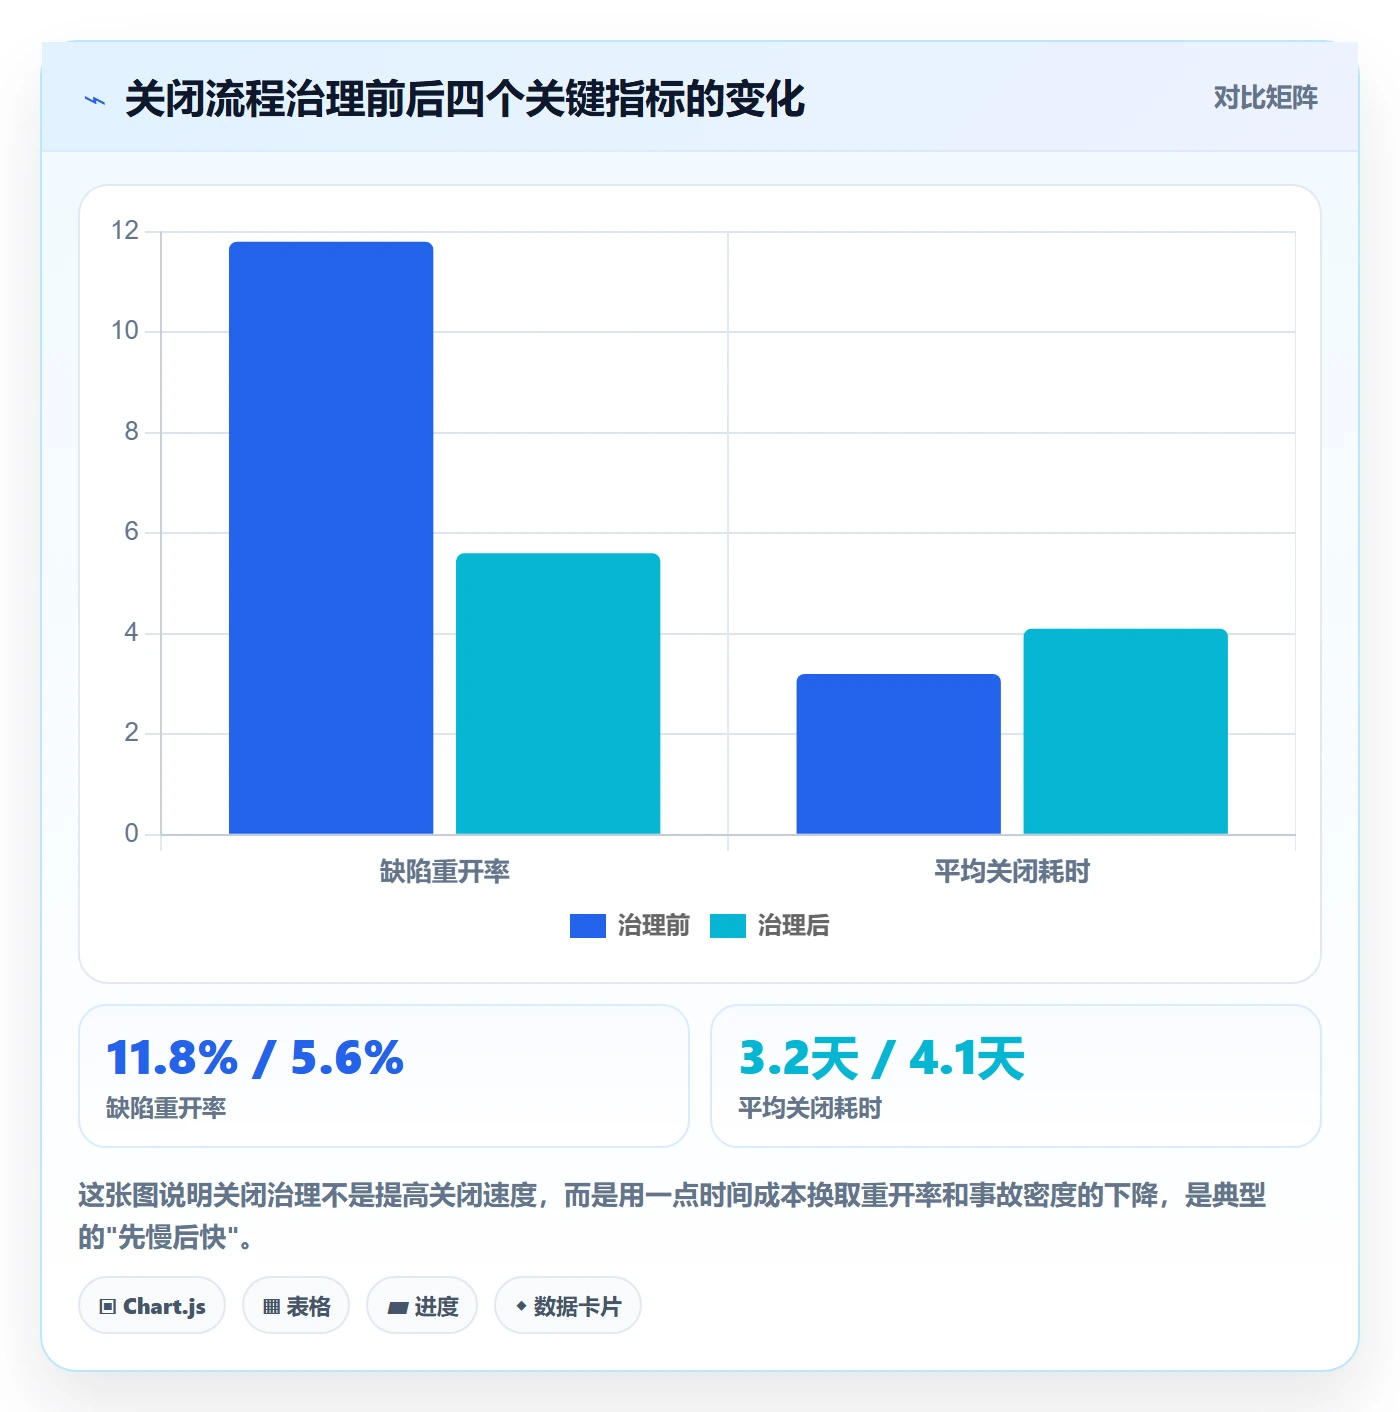
Task: Click the y-axis value 6
Action: 131,532
